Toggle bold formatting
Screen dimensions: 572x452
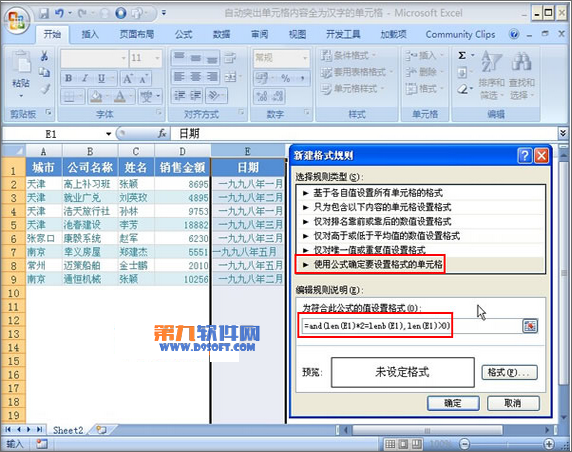[69, 78]
